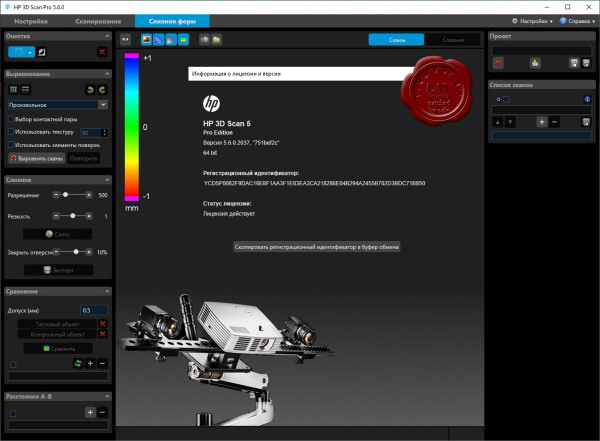Click the camera screenshot icon in viewport toolbar
The image size is (600, 441).
(x=205, y=39)
